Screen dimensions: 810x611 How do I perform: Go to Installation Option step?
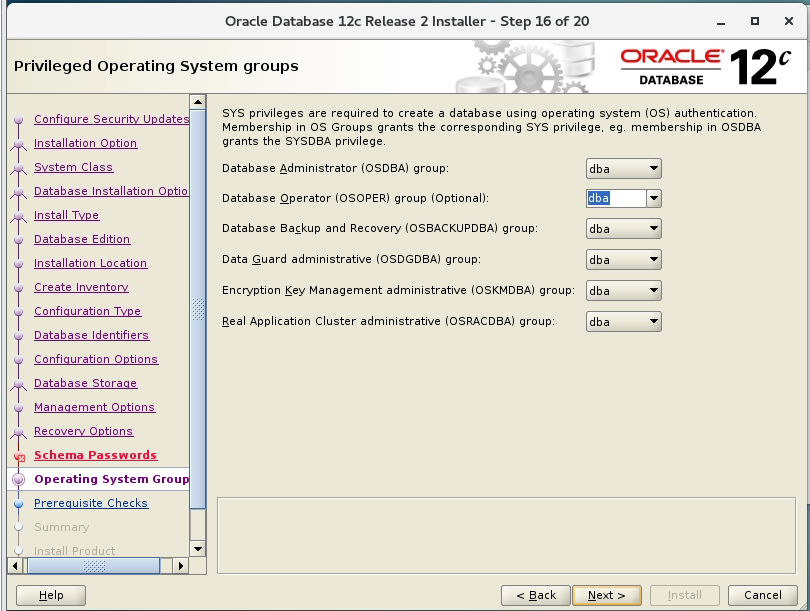click(x=85, y=143)
